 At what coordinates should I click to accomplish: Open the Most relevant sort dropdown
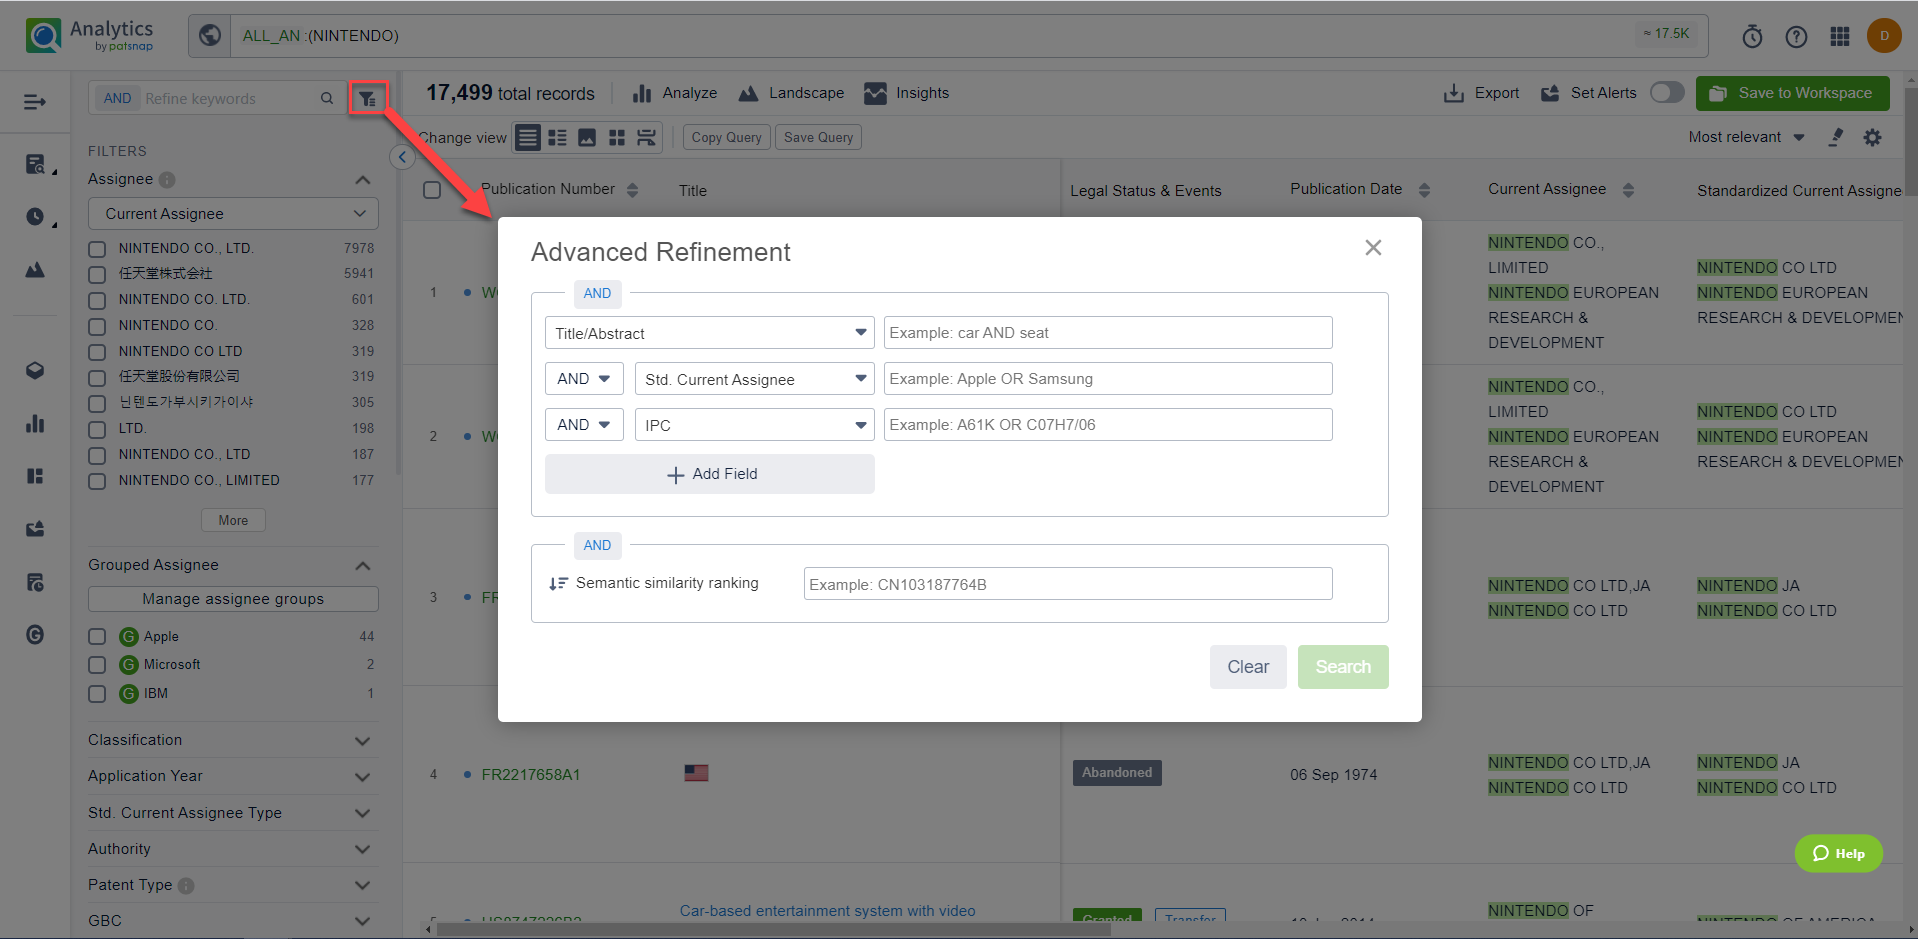point(1746,138)
